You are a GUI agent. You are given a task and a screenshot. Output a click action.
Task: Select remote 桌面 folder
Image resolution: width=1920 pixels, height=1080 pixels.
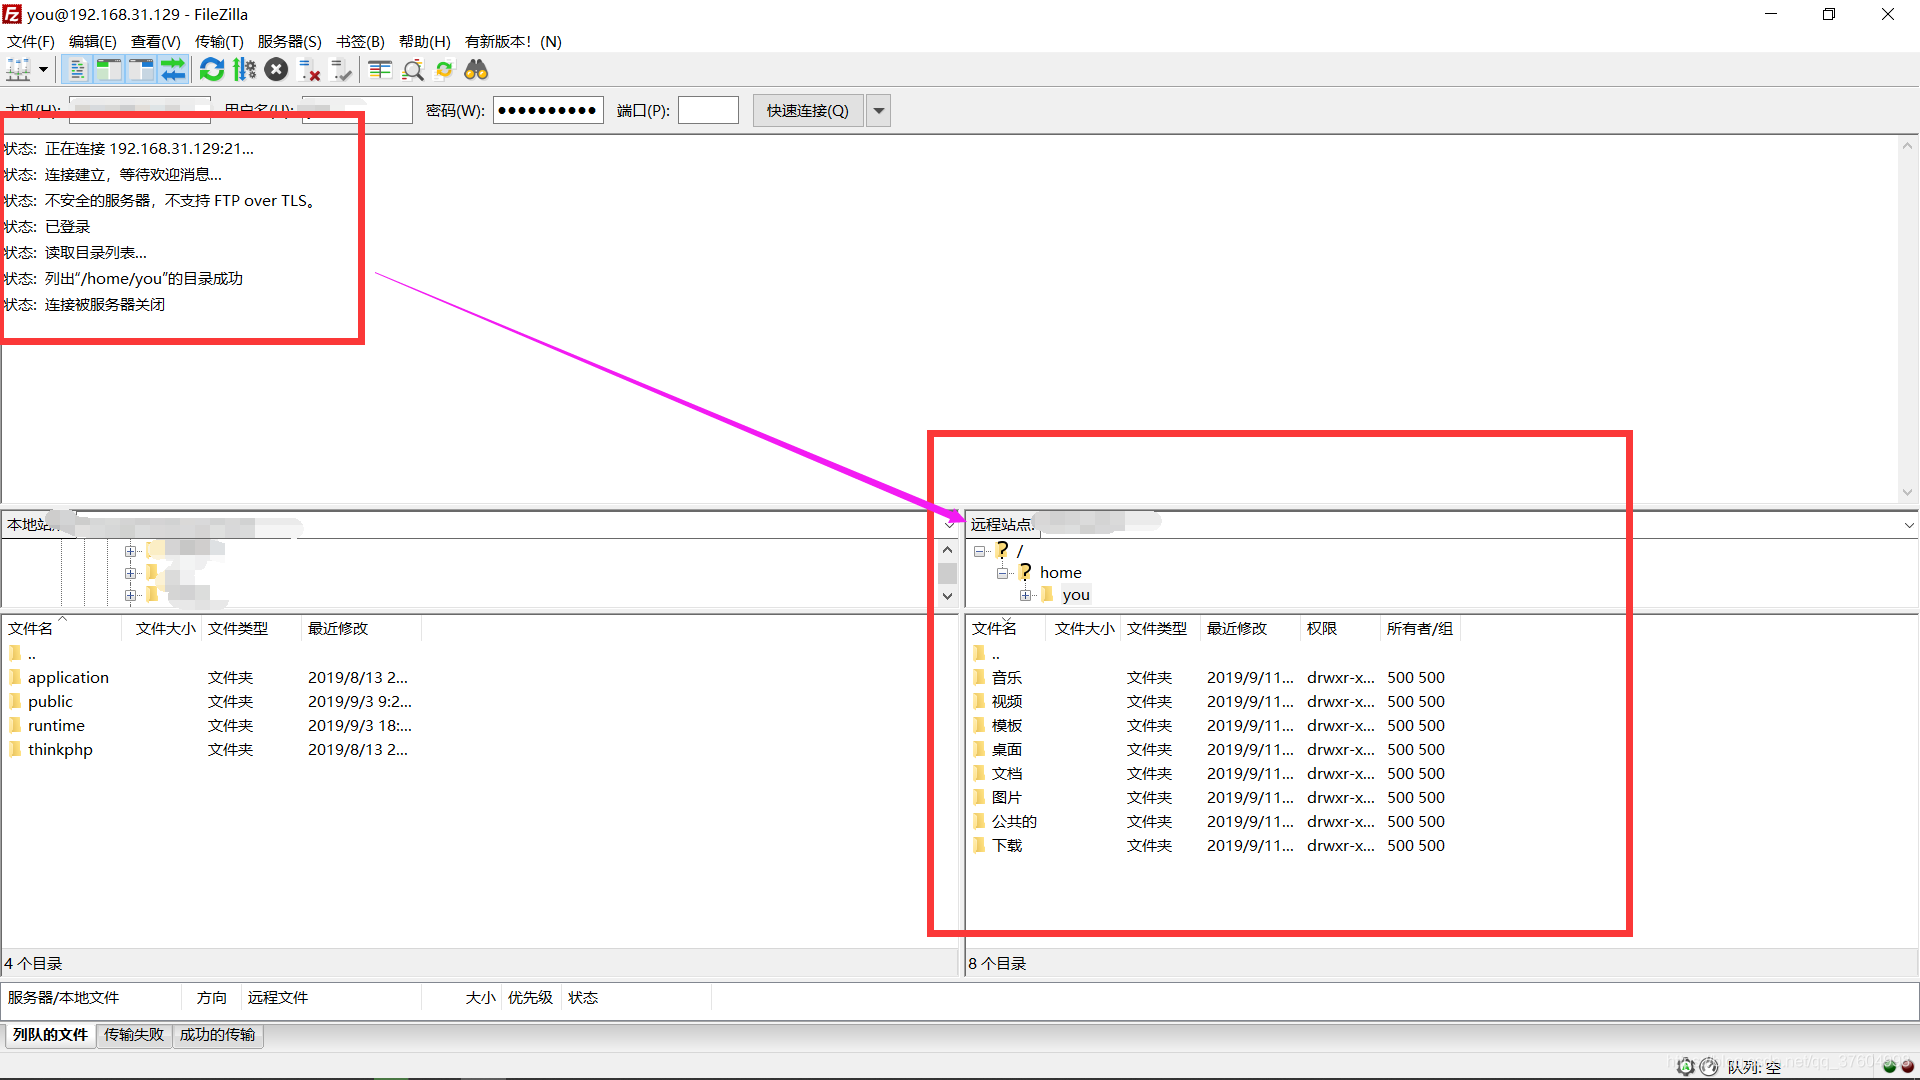click(x=1007, y=750)
